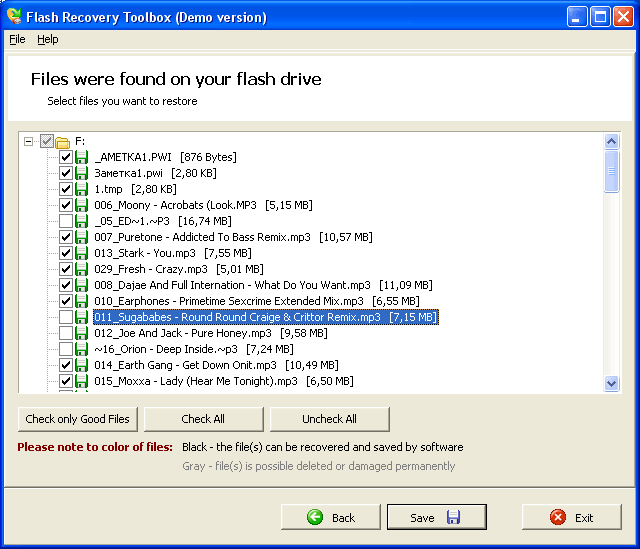
Task: Click the F: drive folder icon
Action: point(62,142)
